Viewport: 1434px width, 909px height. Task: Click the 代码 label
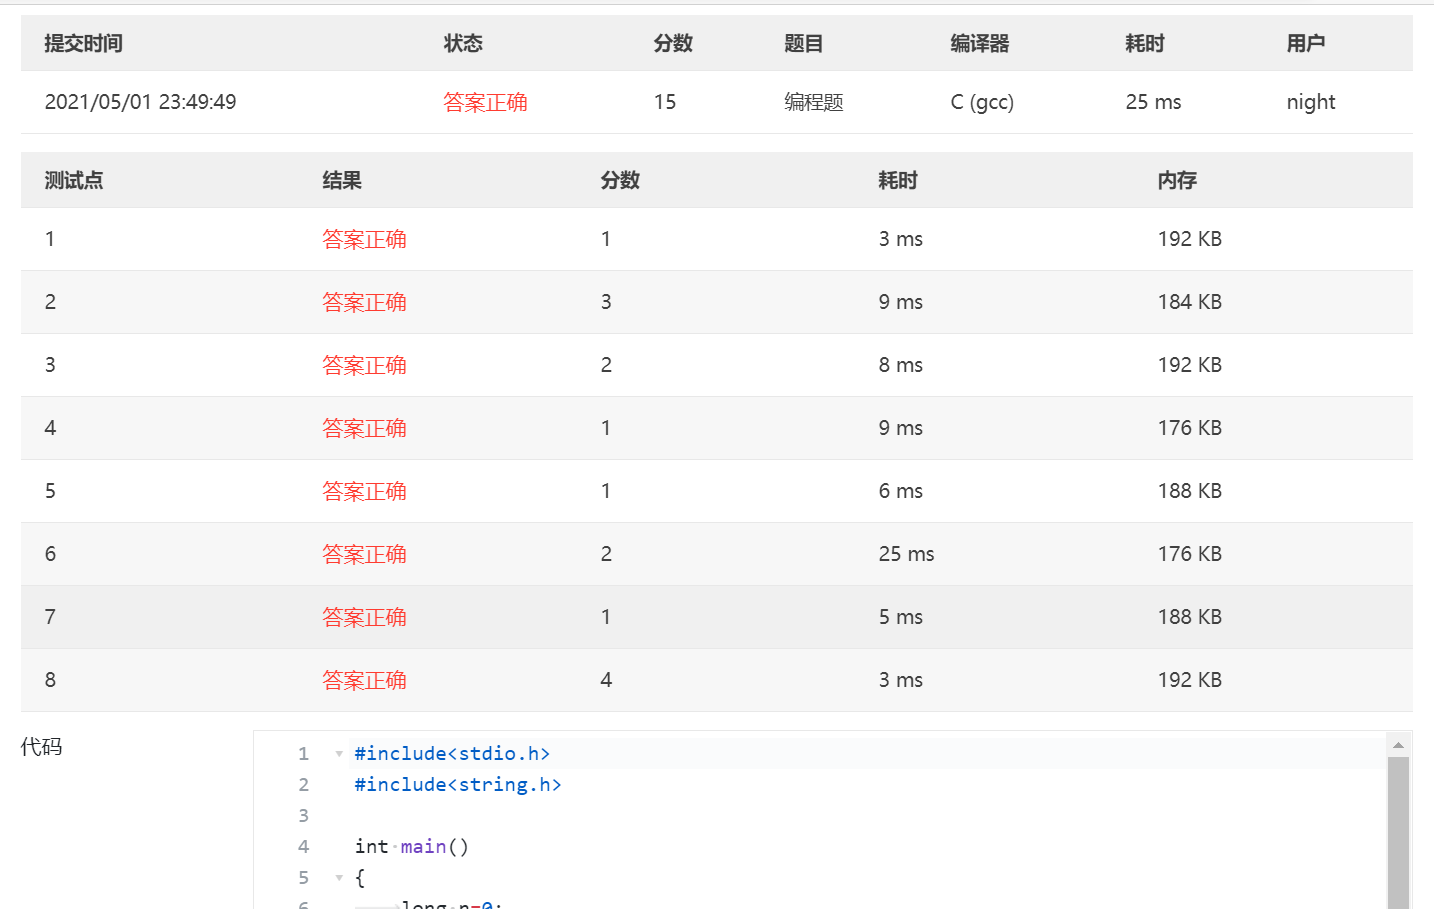(x=42, y=747)
